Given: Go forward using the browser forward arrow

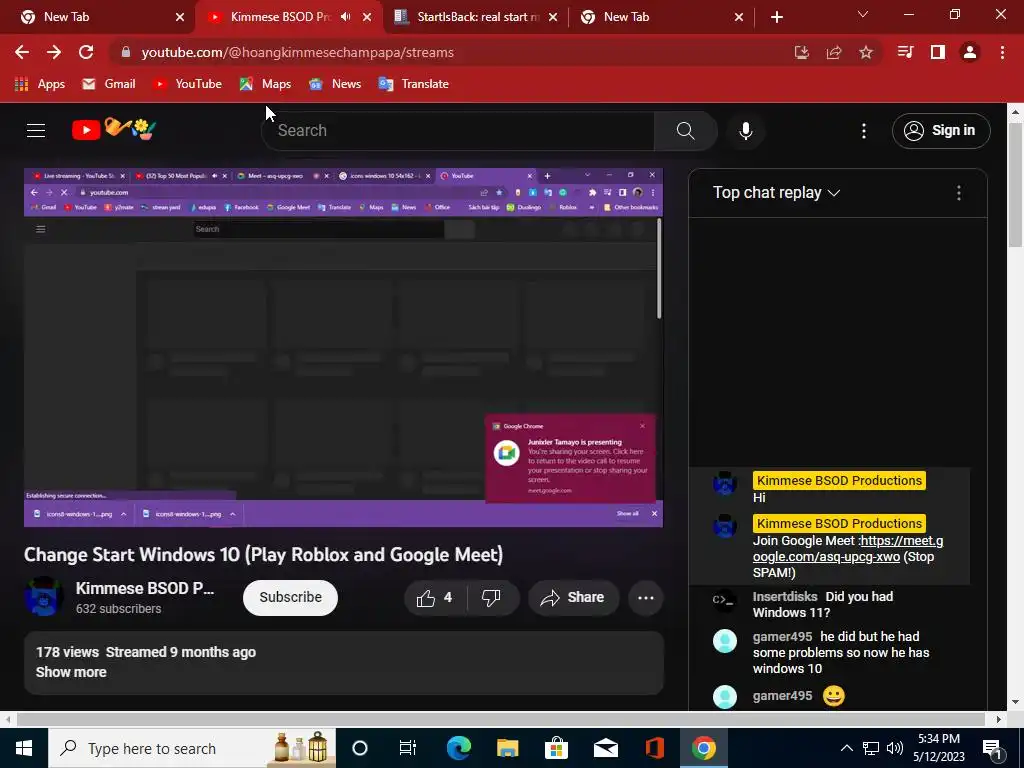Looking at the screenshot, I should [x=54, y=52].
